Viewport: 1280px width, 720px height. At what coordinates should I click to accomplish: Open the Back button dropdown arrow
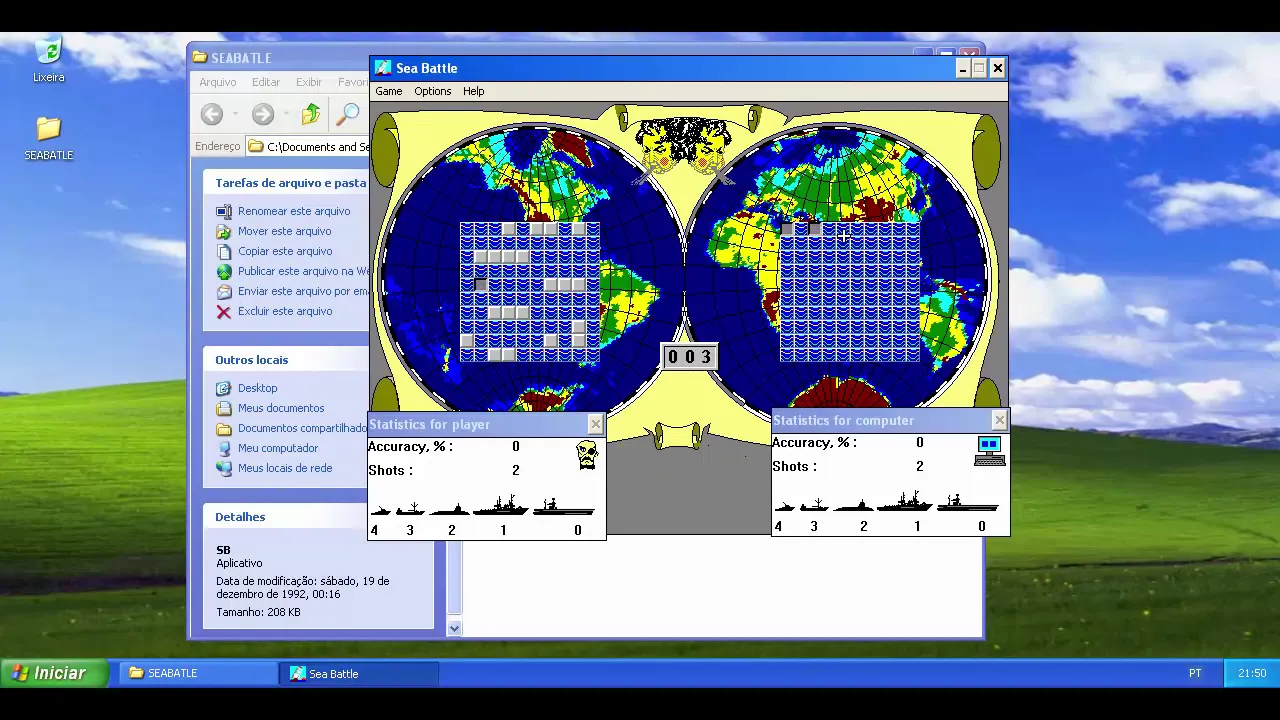(234, 114)
